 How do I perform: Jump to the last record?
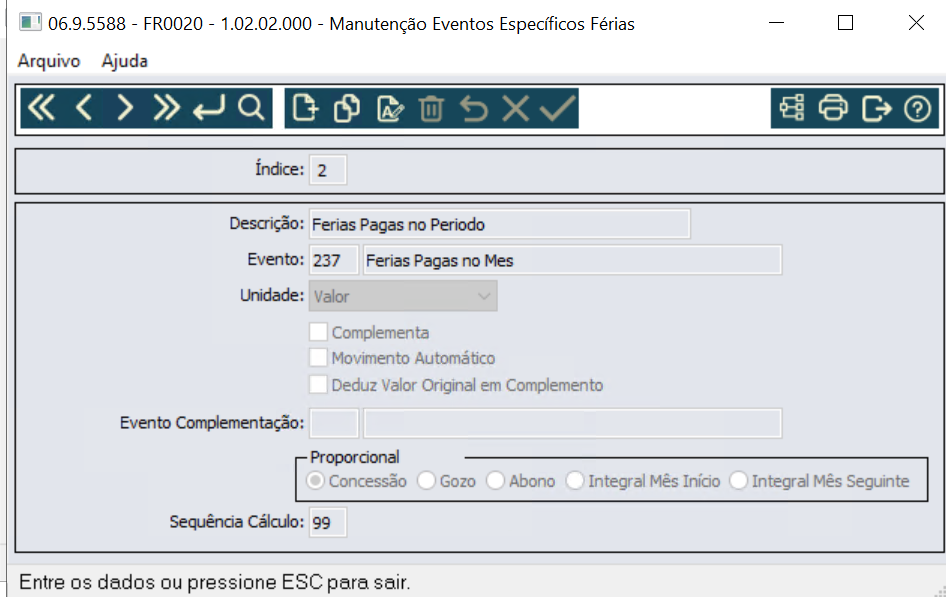[167, 109]
